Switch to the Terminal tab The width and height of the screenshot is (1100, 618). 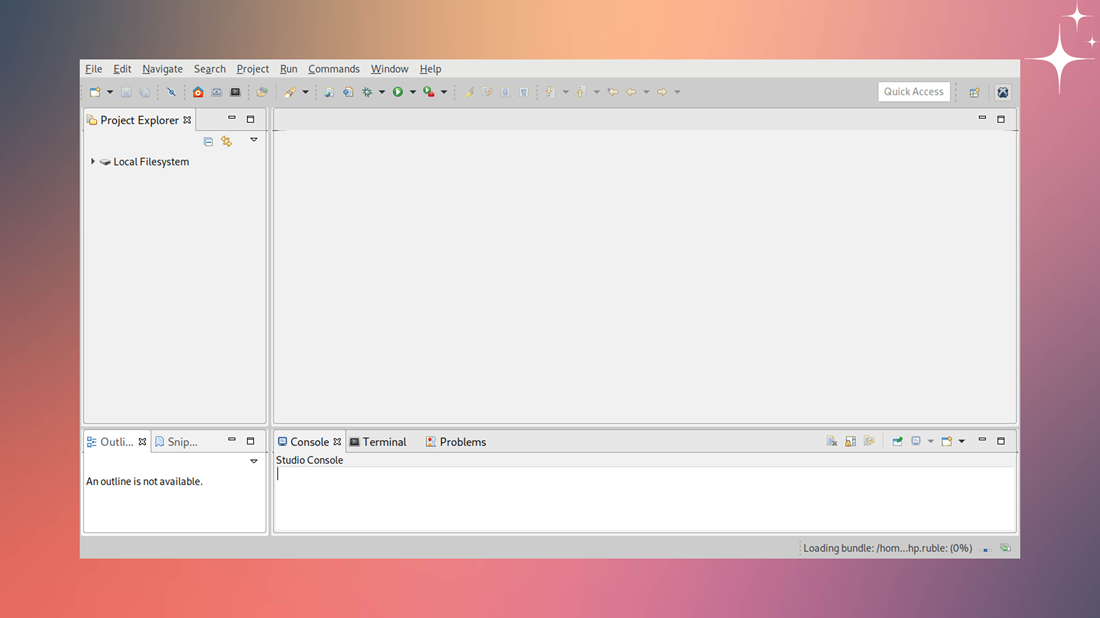coord(378,442)
